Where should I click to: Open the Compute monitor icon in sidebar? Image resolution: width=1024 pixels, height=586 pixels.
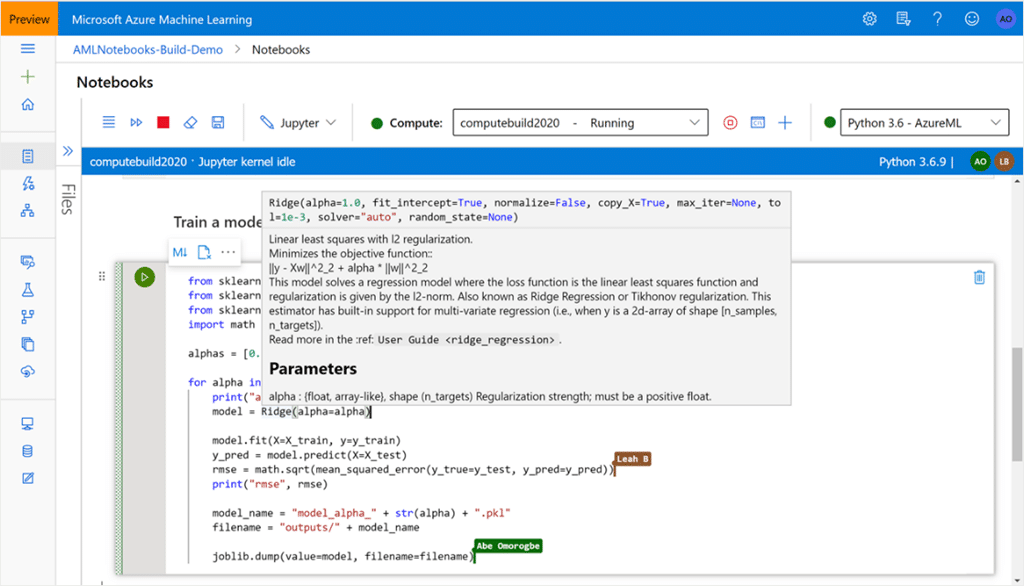pos(27,424)
